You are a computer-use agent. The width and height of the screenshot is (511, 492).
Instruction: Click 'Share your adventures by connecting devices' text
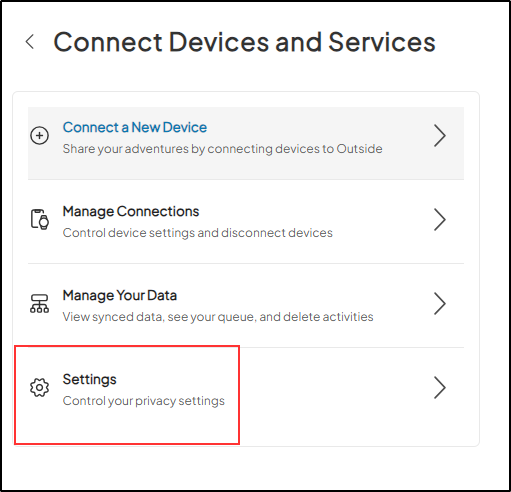(222, 149)
